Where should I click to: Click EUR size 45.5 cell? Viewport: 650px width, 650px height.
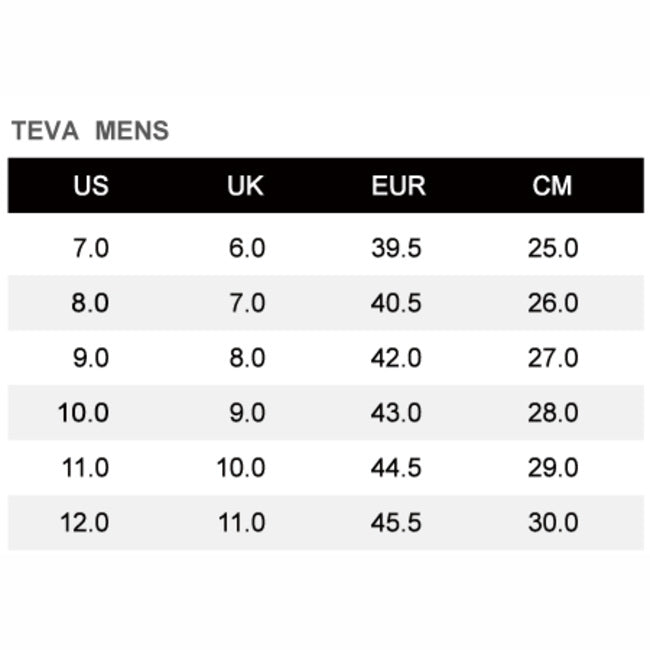point(396,522)
